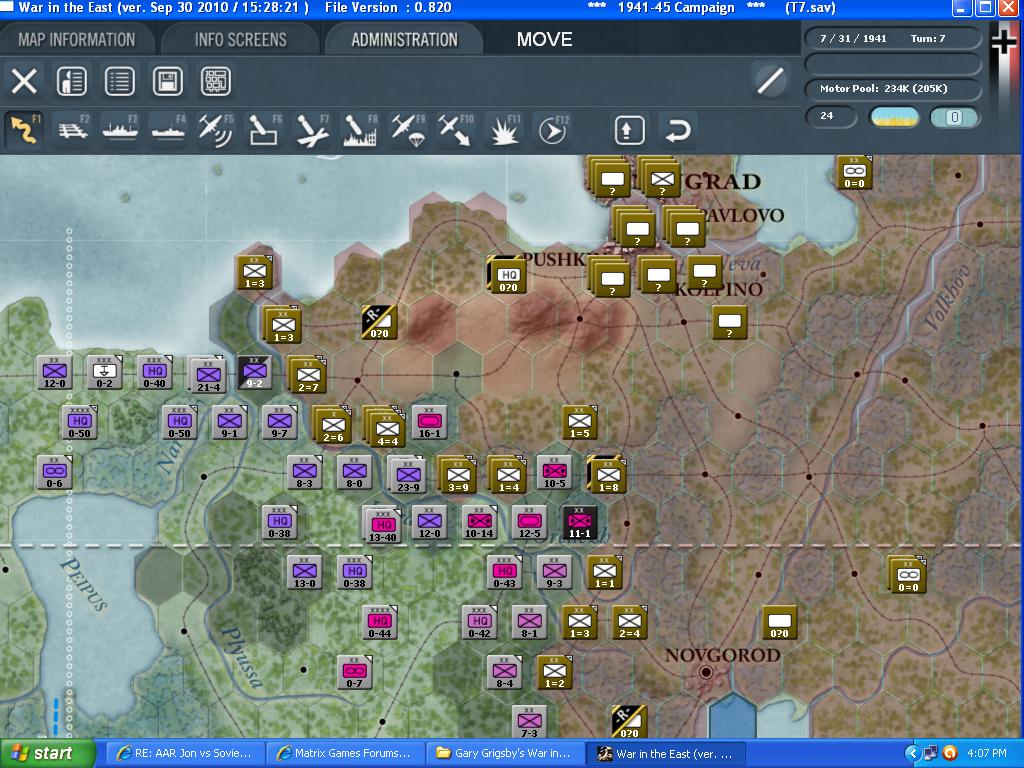Select Soviet 1=8 infantry counter
The image size is (1024, 768).
point(607,474)
